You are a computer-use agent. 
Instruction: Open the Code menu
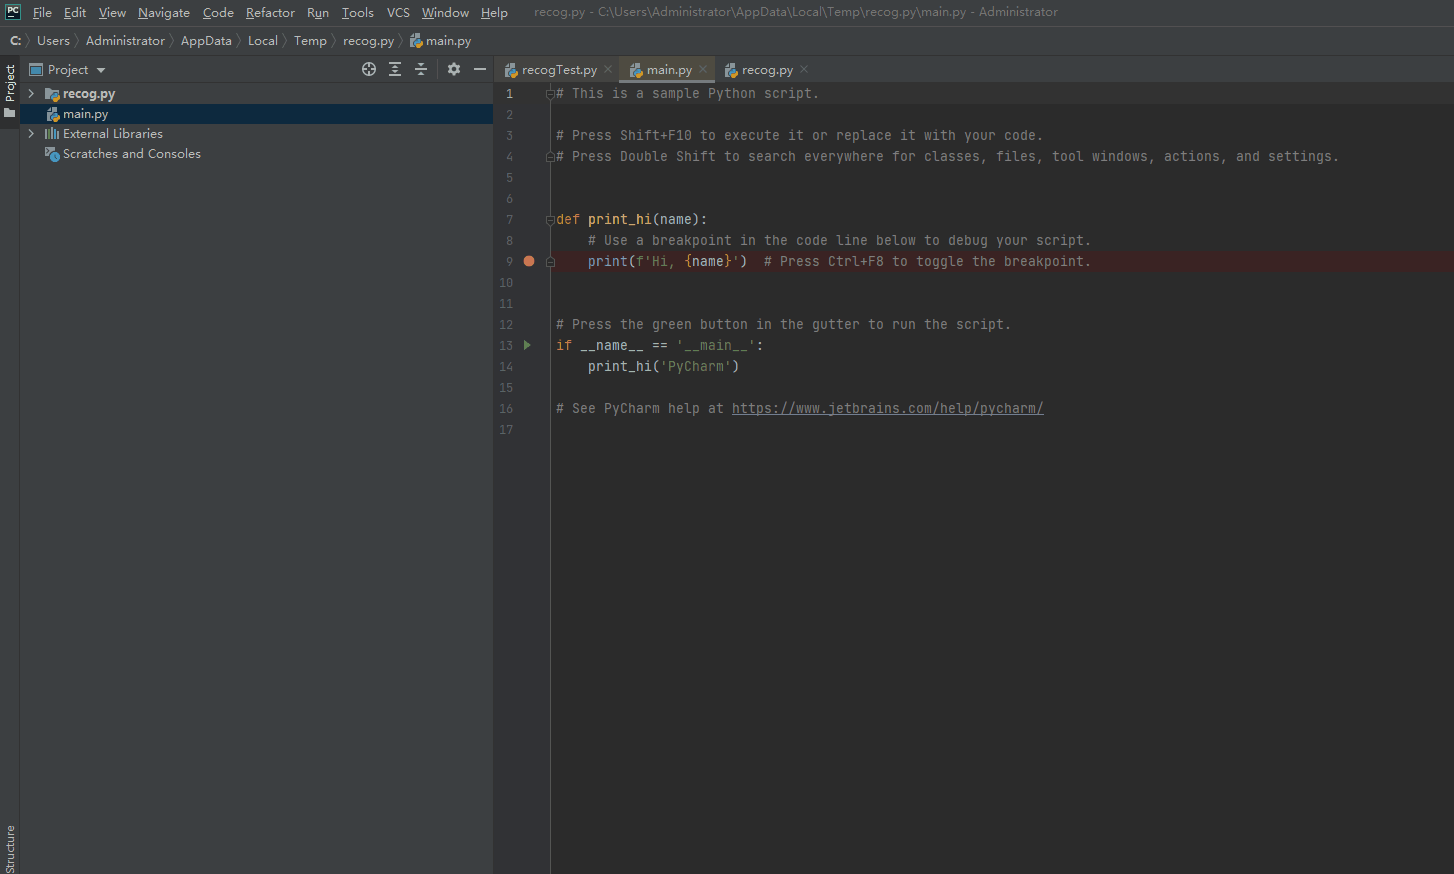[x=218, y=12]
